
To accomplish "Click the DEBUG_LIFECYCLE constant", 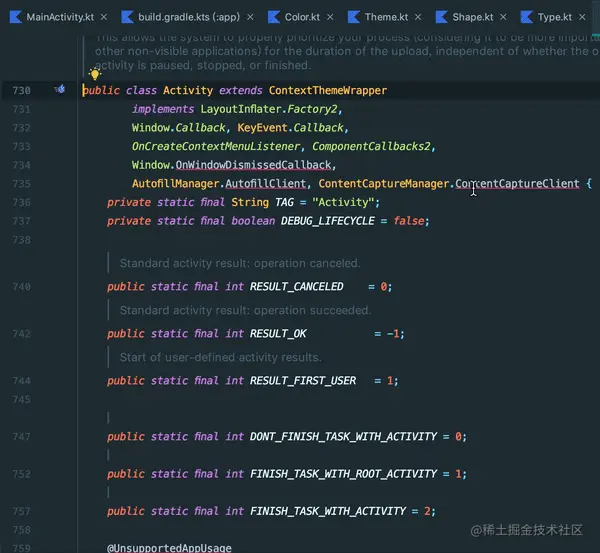I will pos(328,221).
